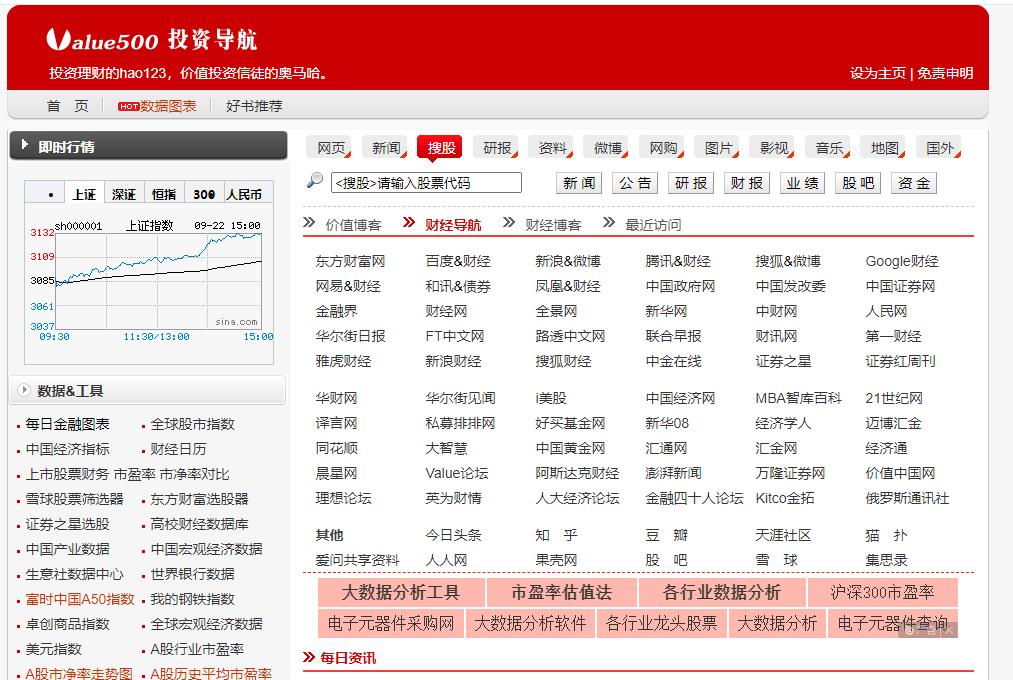The image size is (1013, 680).
Task: Click the 资金 button
Action: click(x=914, y=183)
